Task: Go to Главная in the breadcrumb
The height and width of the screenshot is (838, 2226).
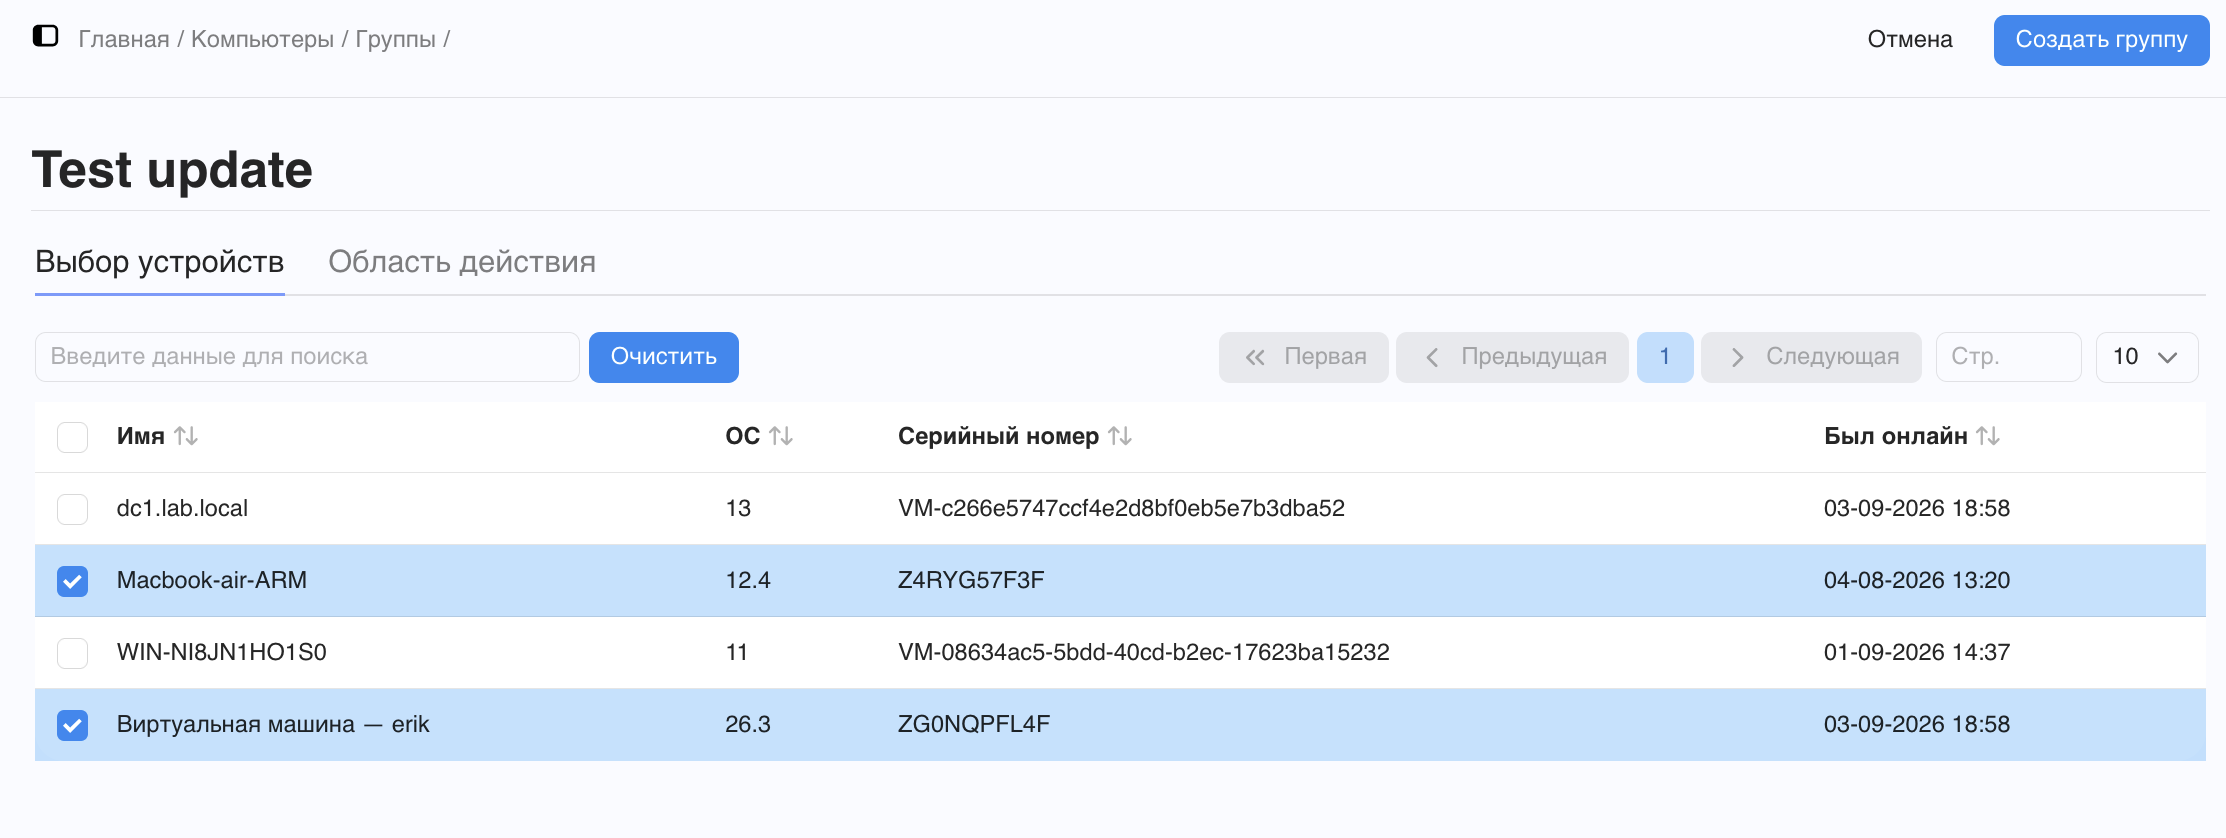Action: pos(124,39)
